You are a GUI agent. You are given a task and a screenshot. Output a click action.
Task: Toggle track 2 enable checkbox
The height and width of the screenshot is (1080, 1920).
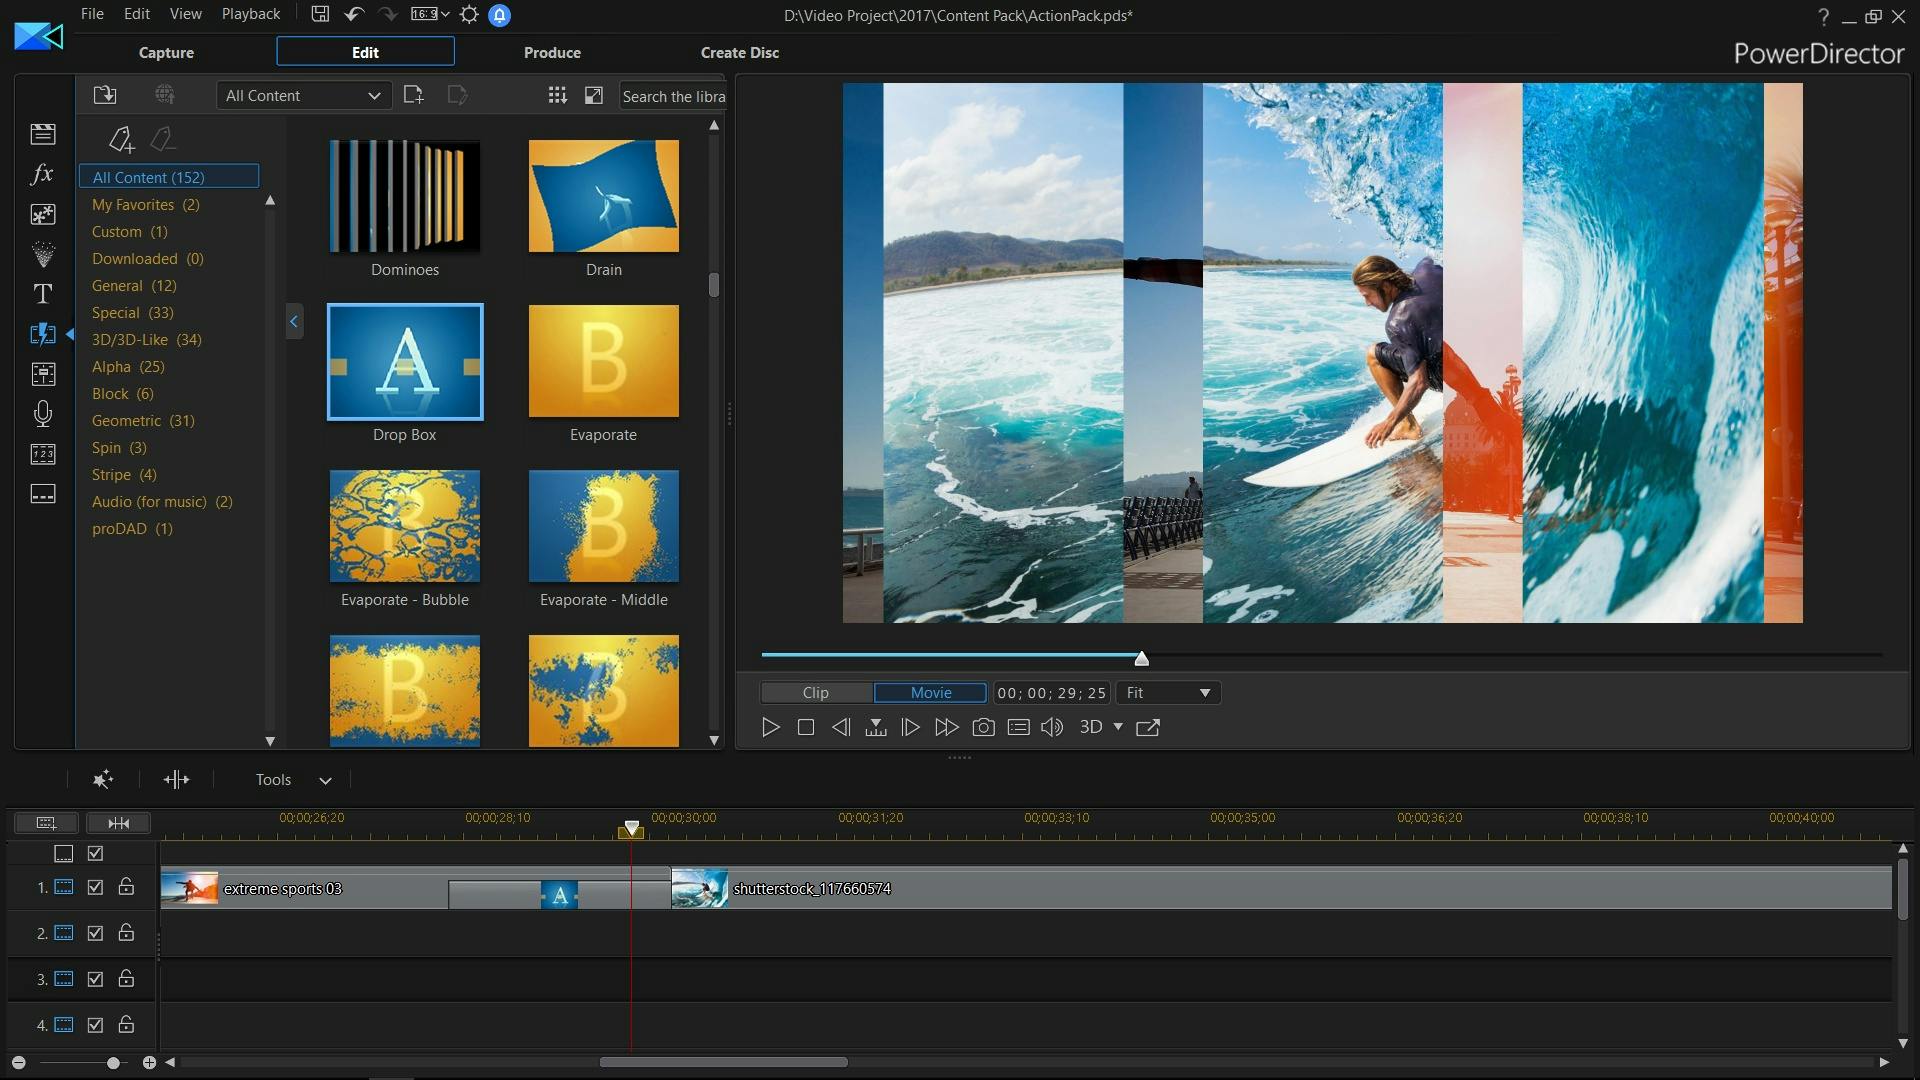[x=96, y=933]
